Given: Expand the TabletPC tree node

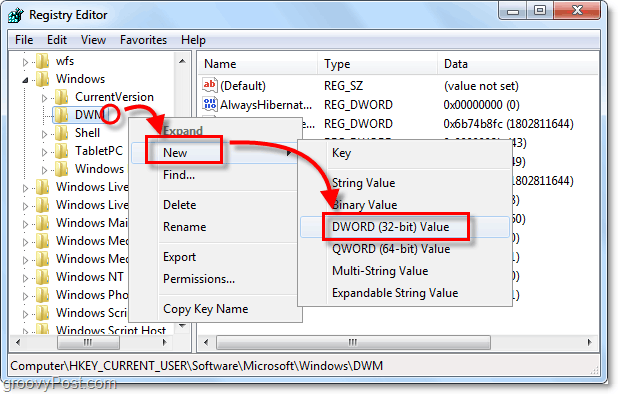Looking at the screenshot, I should (x=45, y=152).
